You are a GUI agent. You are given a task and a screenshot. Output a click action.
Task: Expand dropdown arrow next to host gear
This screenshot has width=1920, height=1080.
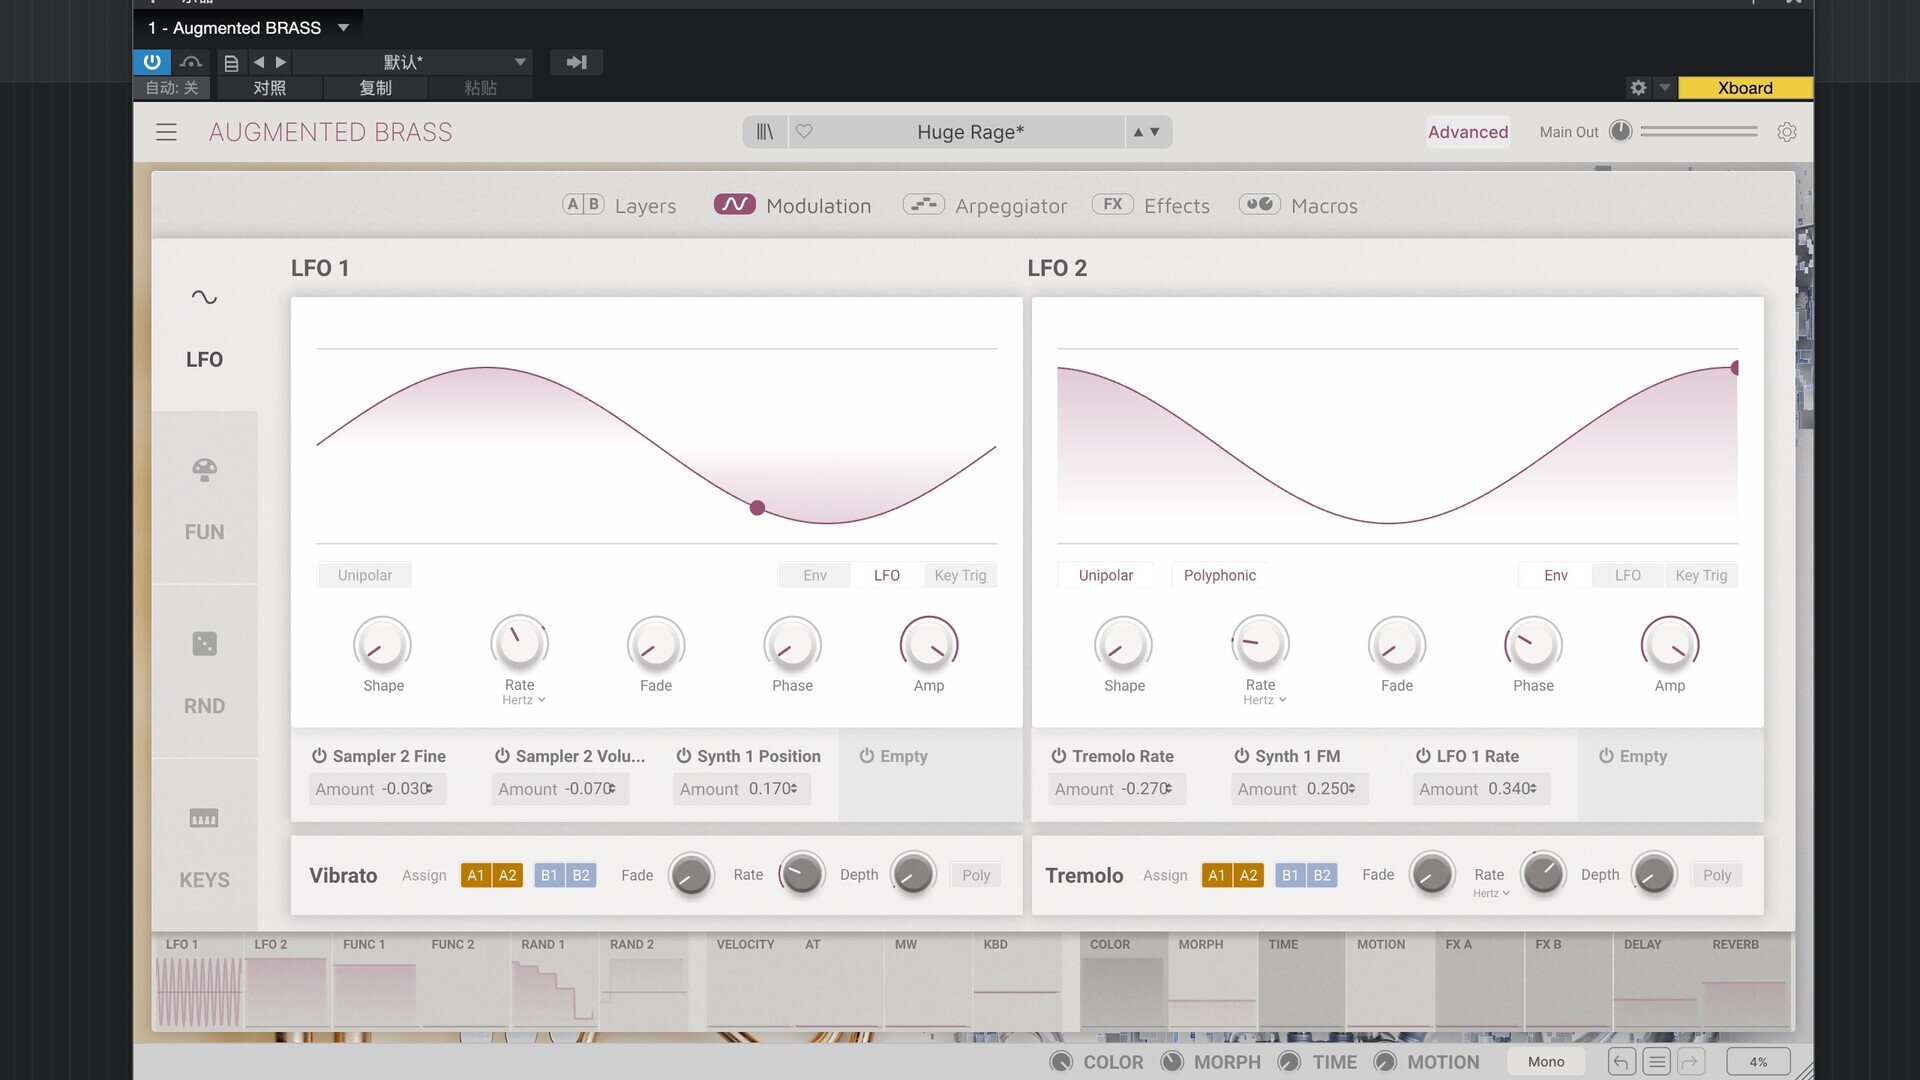click(x=1665, y=88)
